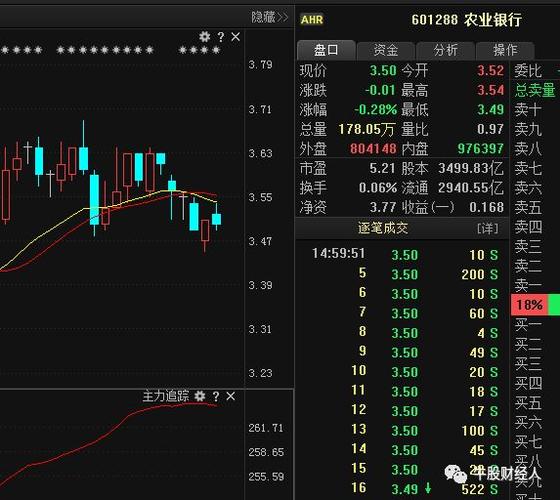
Task: Click the 卖一 order level
Action: click(x=528, y=285)
